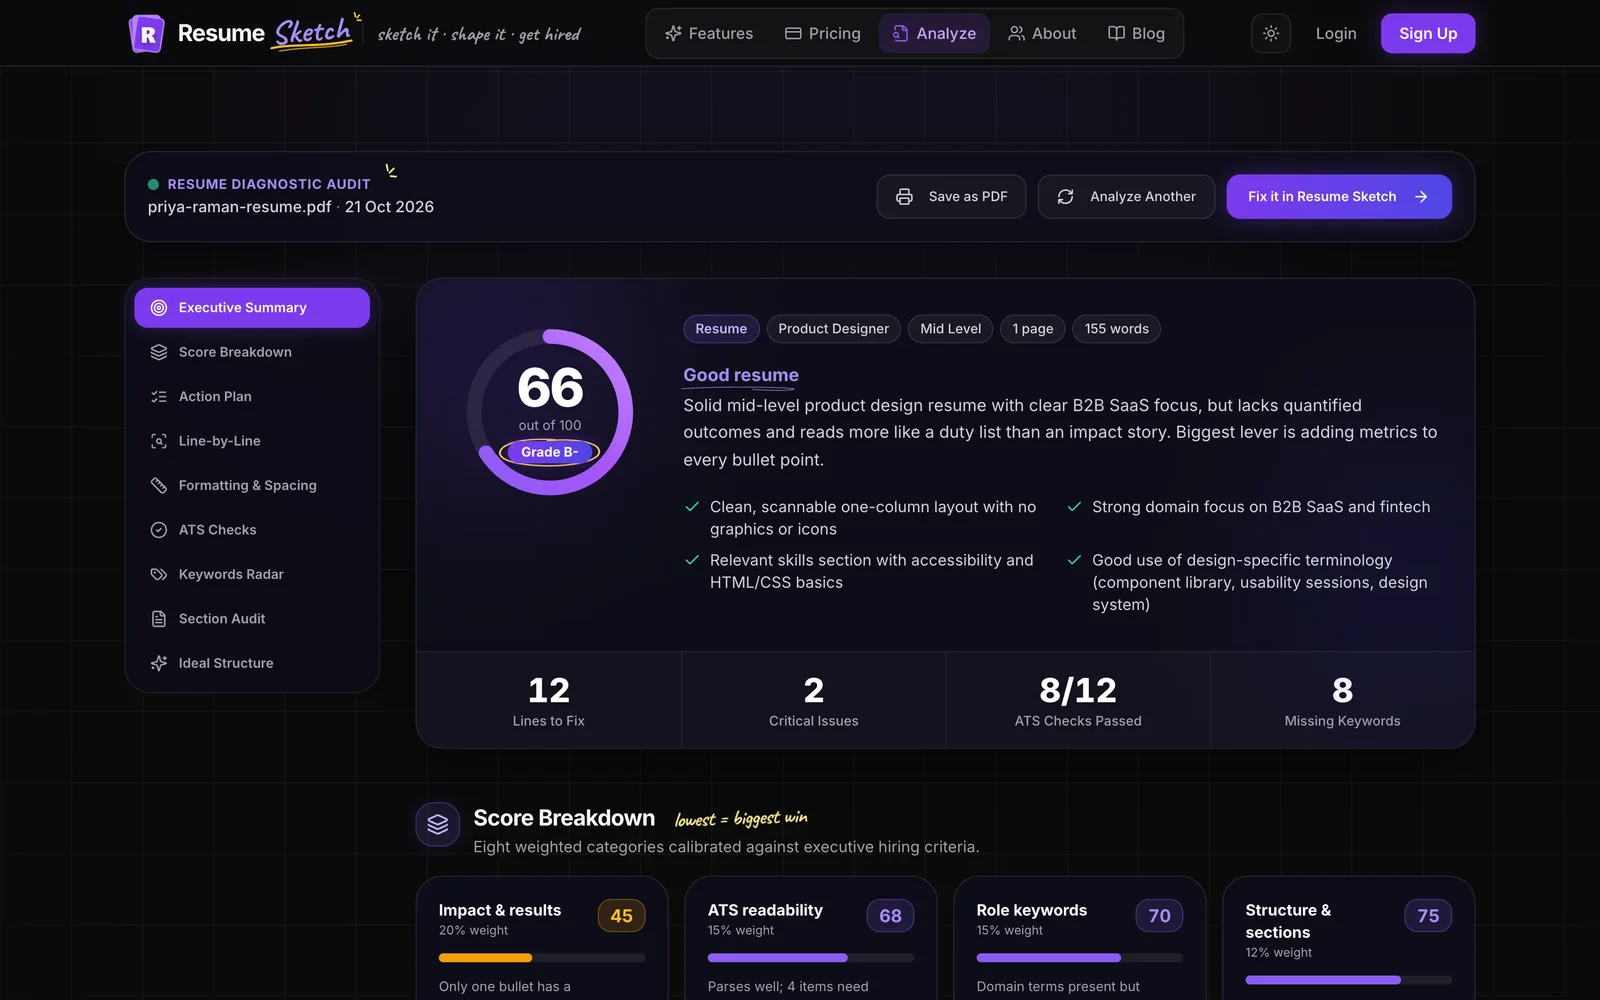Click the Product Designer tag chip
The width and height of the screenshot is (1600, 1000).
click(x=834, y=329)
